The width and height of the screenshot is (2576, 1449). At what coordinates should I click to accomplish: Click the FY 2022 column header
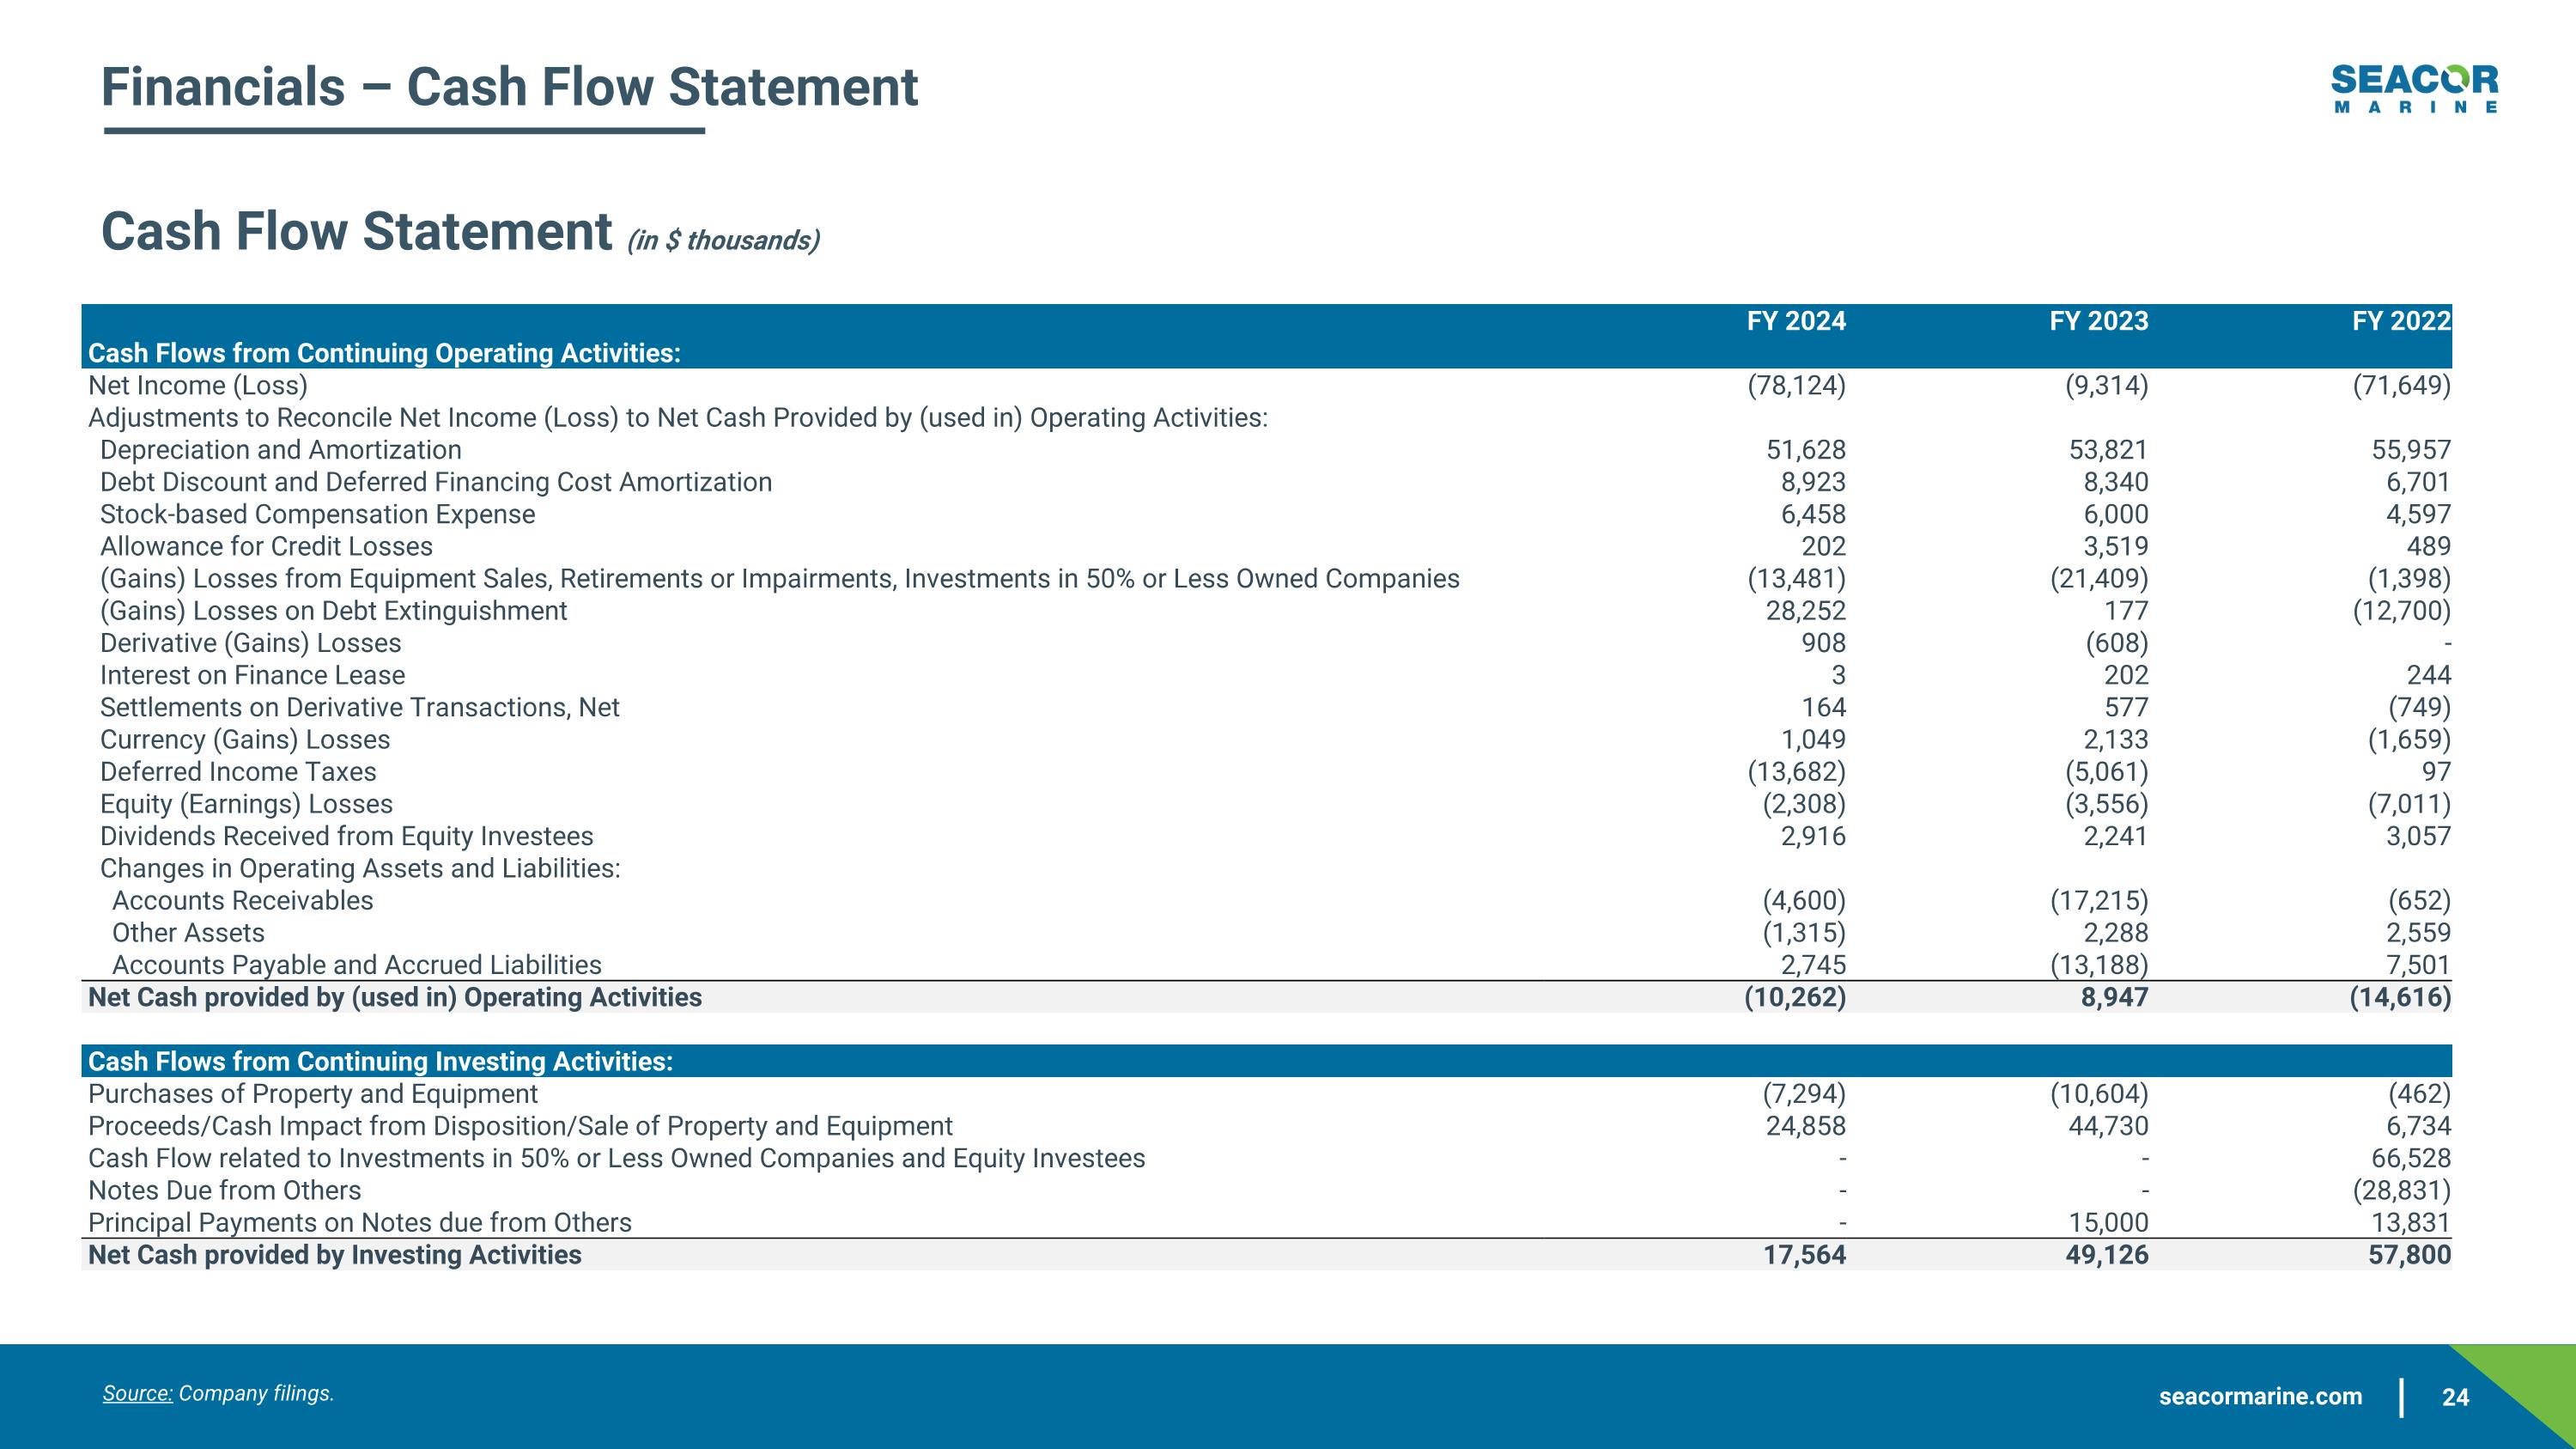pos(2401,321)
